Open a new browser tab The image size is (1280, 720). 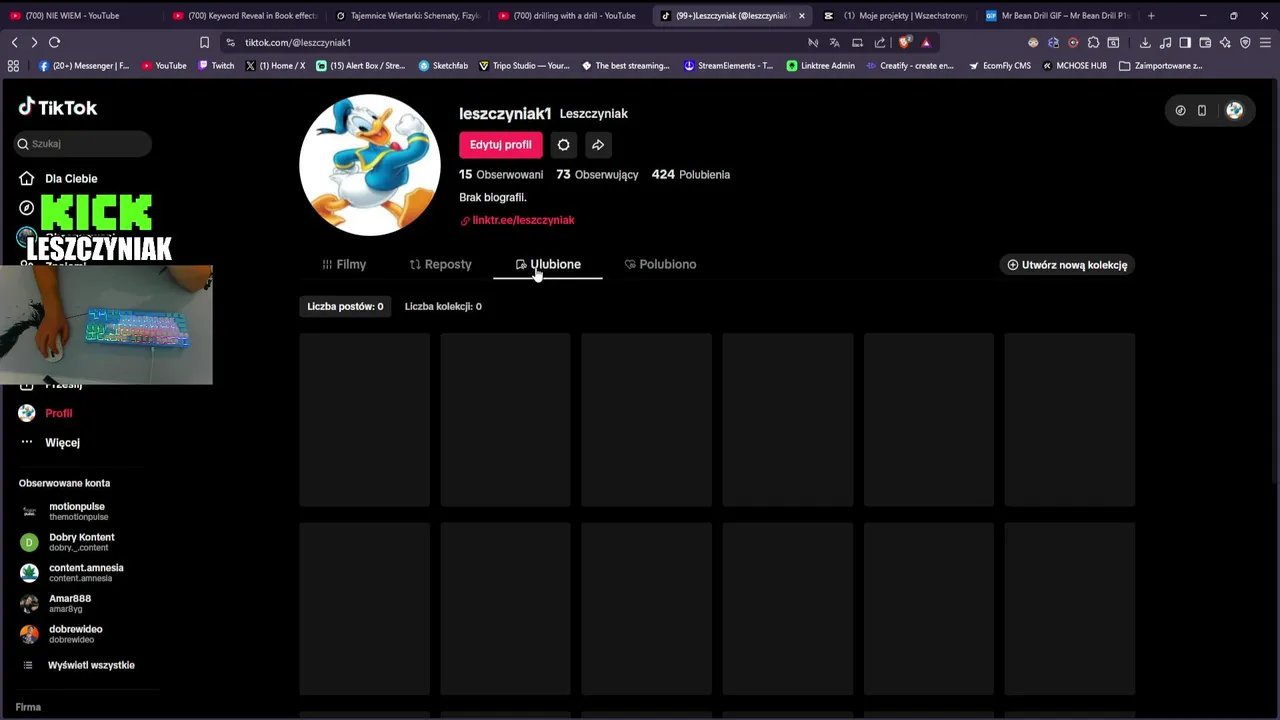pos(1151,15)
